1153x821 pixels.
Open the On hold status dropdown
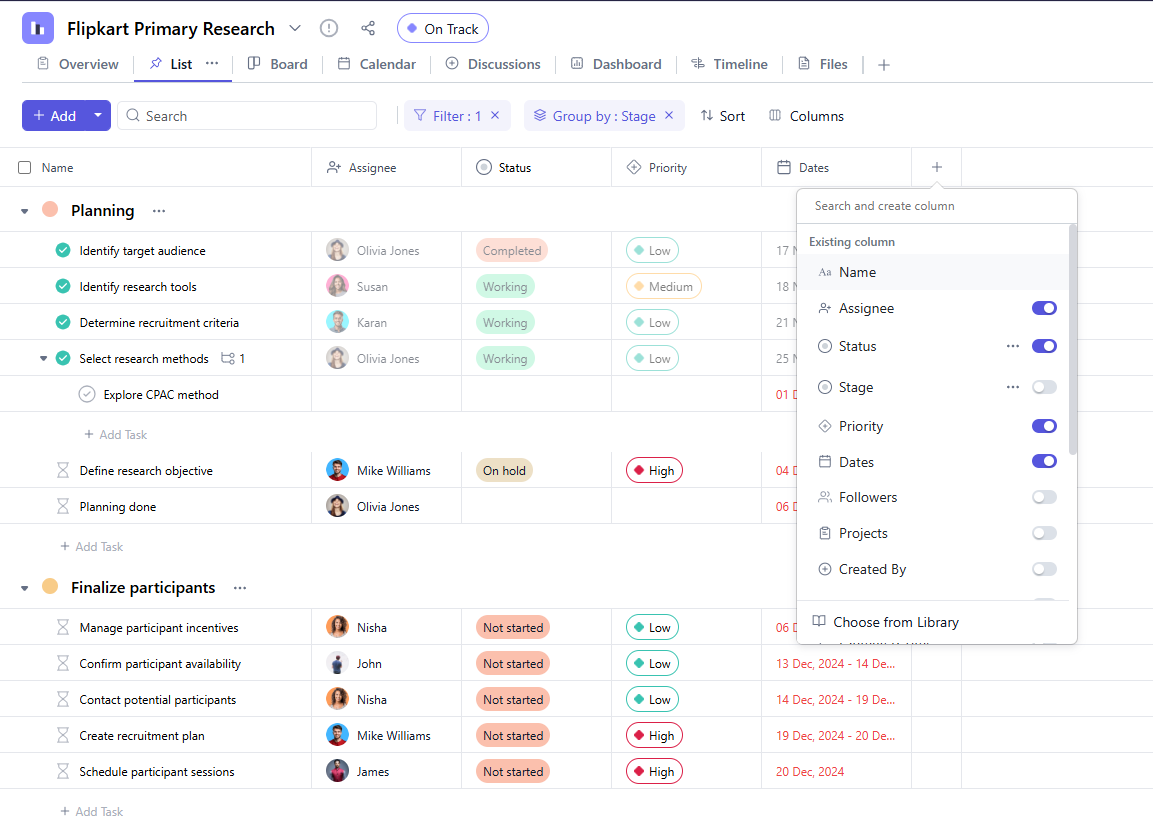coord(504,470)
